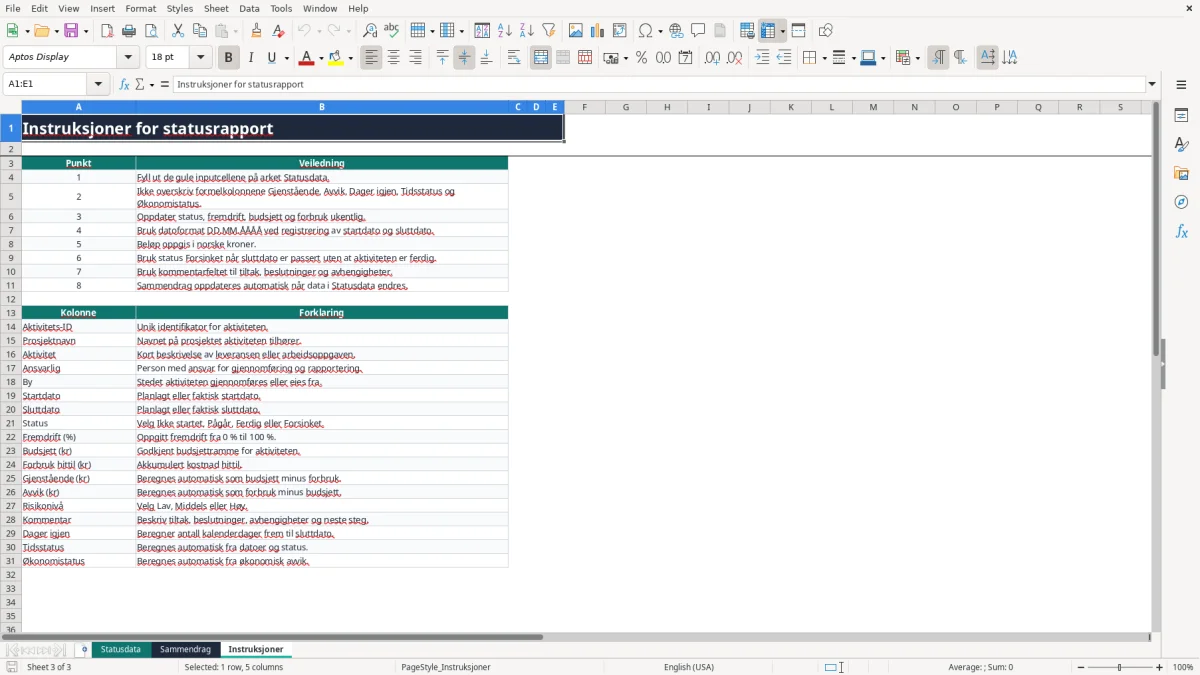The width and height of the screenshot is (1200, 675).
Task: Click the Split Window icon
Action: (798, 31)
